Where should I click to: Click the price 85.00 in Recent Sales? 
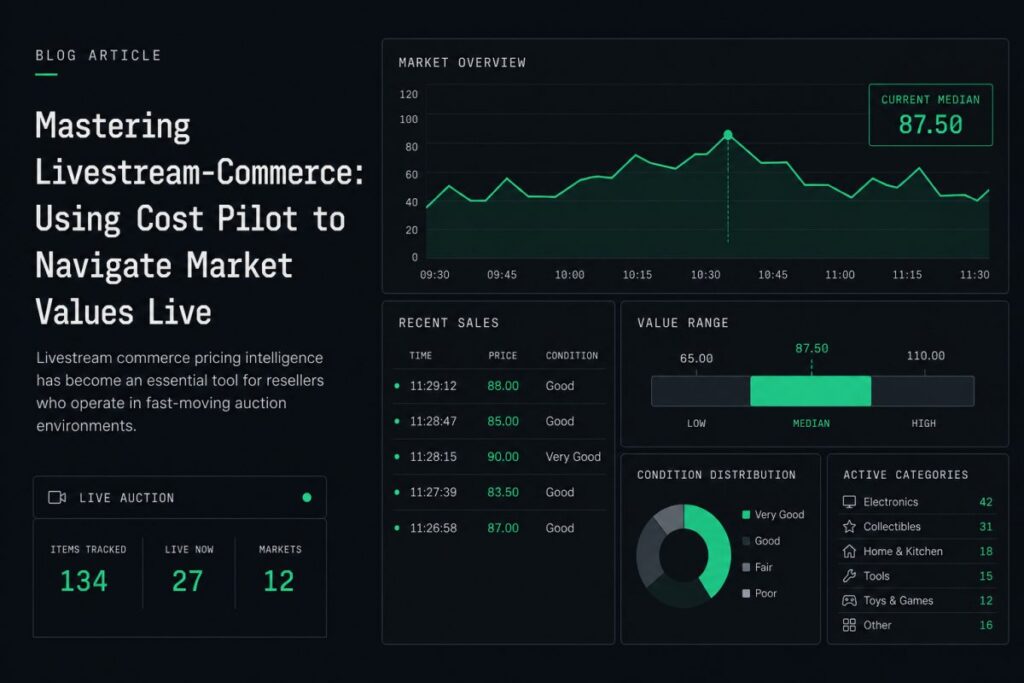pyautogui.click(x=503, y=421)
